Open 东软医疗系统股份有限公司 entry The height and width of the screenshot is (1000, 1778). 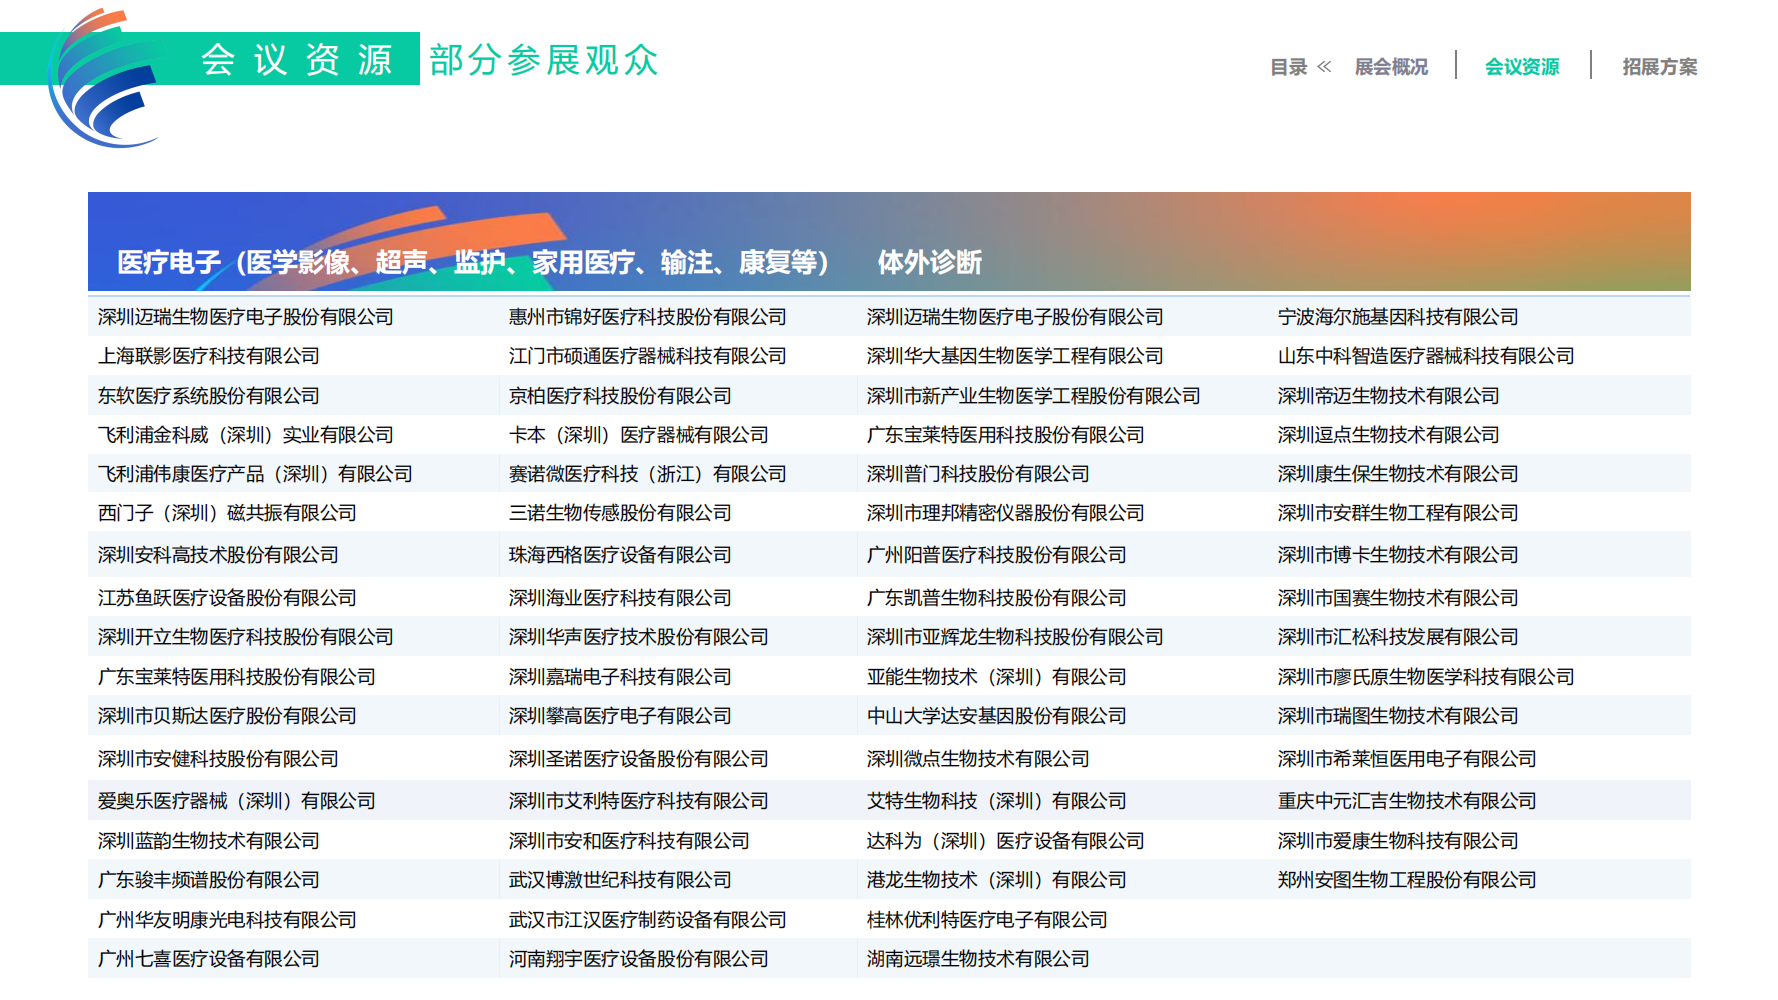tap(209, 396)
